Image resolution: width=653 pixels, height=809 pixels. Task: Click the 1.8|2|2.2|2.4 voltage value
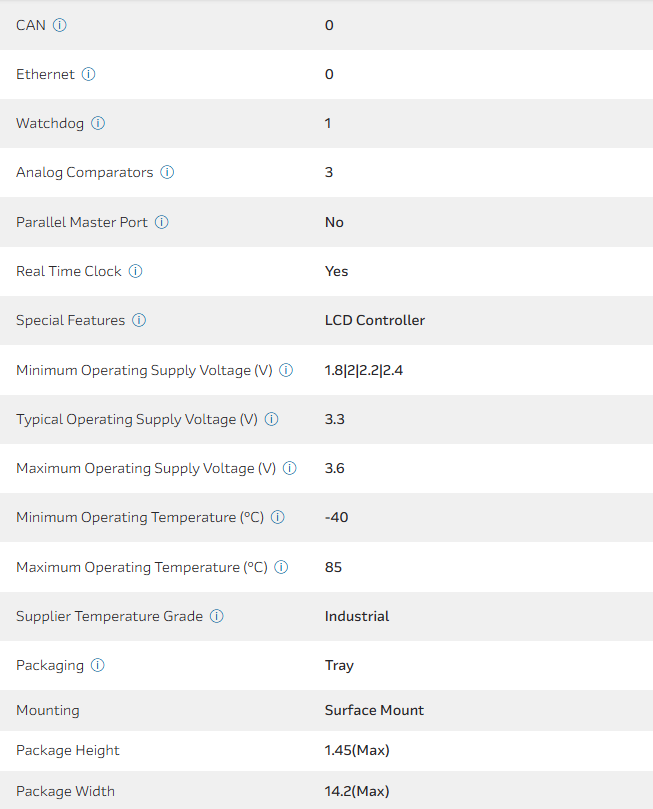click(364, 370)
